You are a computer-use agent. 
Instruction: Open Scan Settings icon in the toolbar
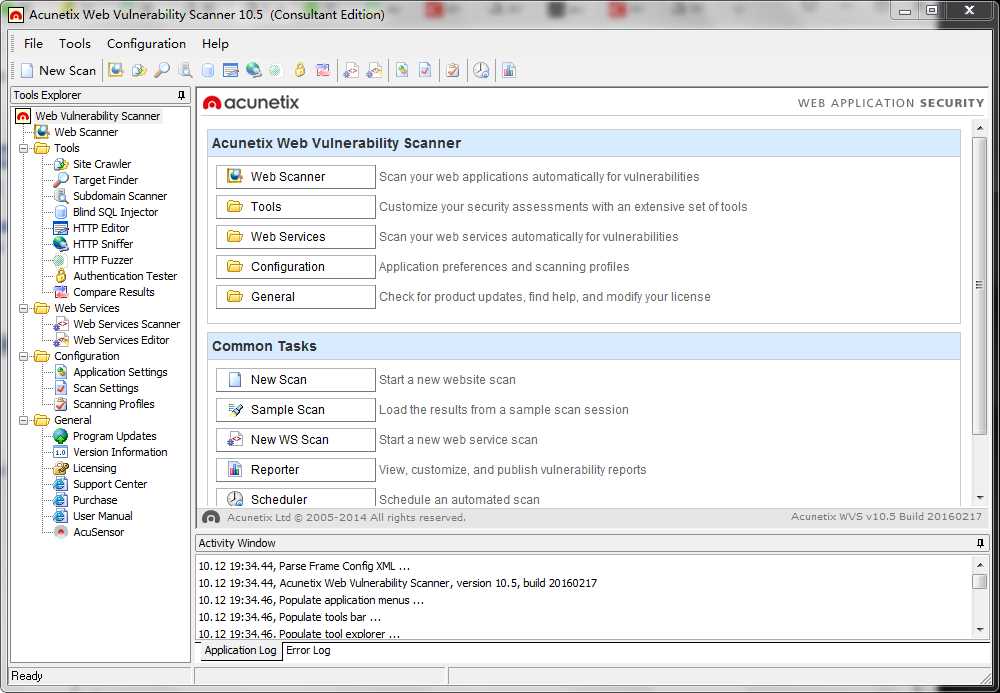point(425,70)
